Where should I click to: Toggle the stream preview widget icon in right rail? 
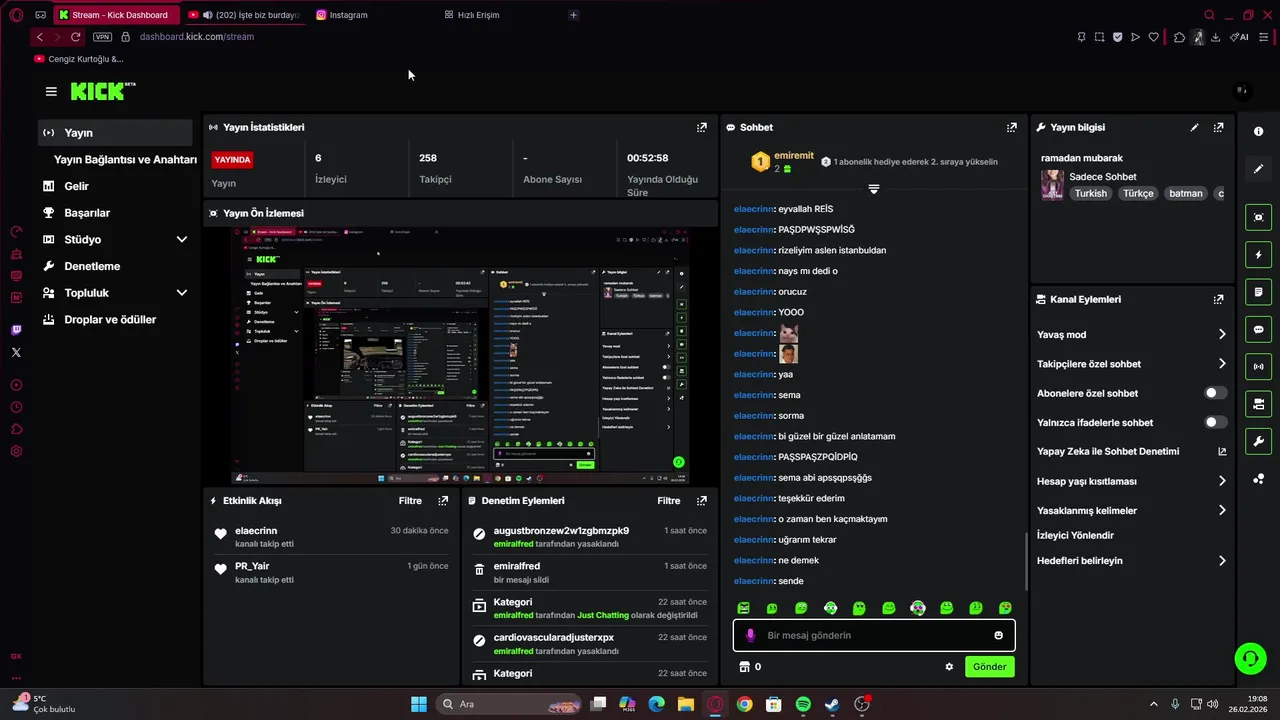[x=1258, y=217]
